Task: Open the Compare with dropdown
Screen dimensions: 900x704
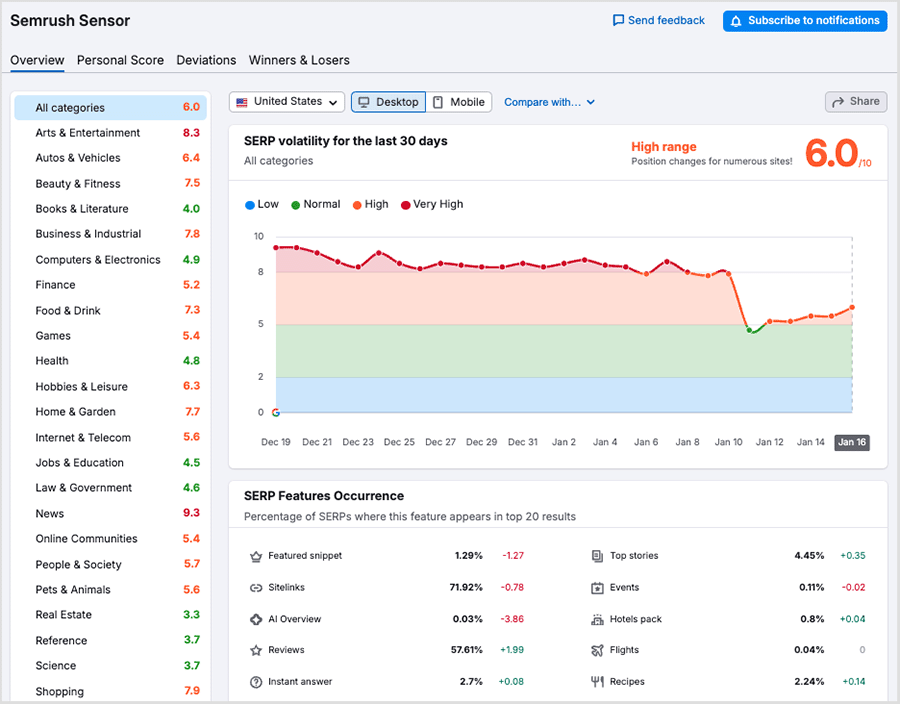Action: (x=549, y=102)
